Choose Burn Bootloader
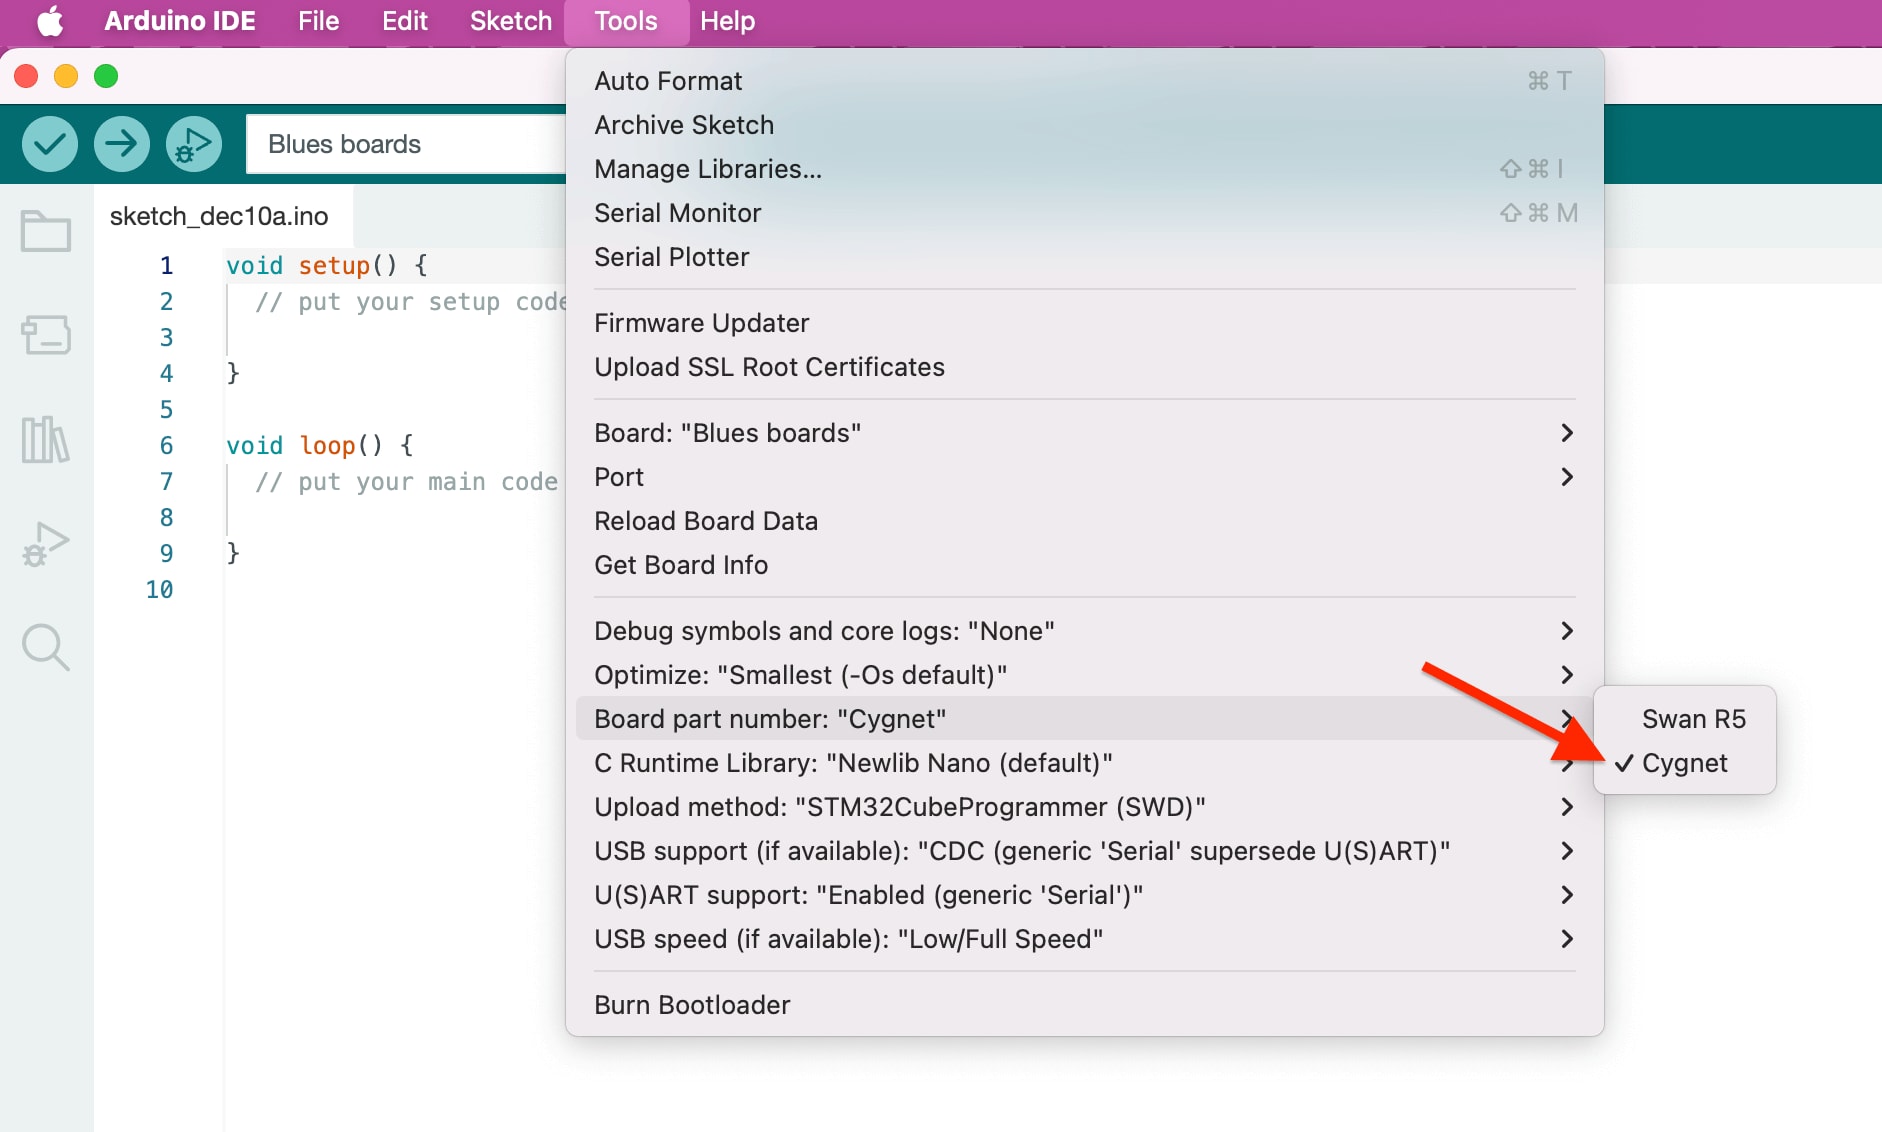The image size is (1882, 1132). tap(1085, 1005)
